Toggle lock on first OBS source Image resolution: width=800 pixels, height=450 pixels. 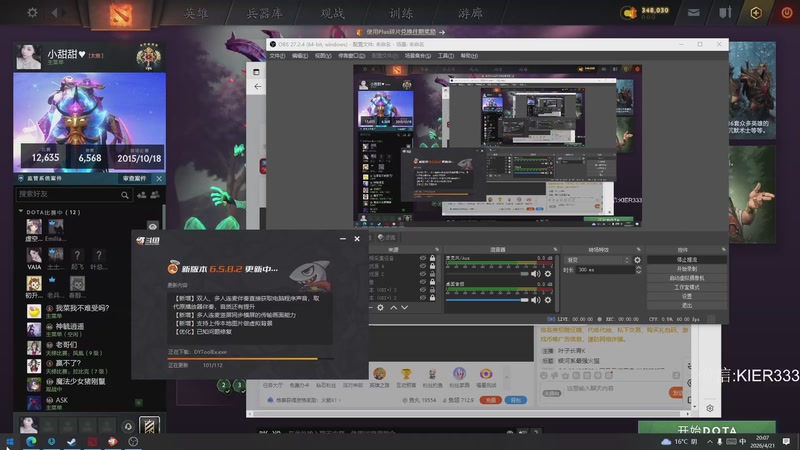click(x=432, y=258)
